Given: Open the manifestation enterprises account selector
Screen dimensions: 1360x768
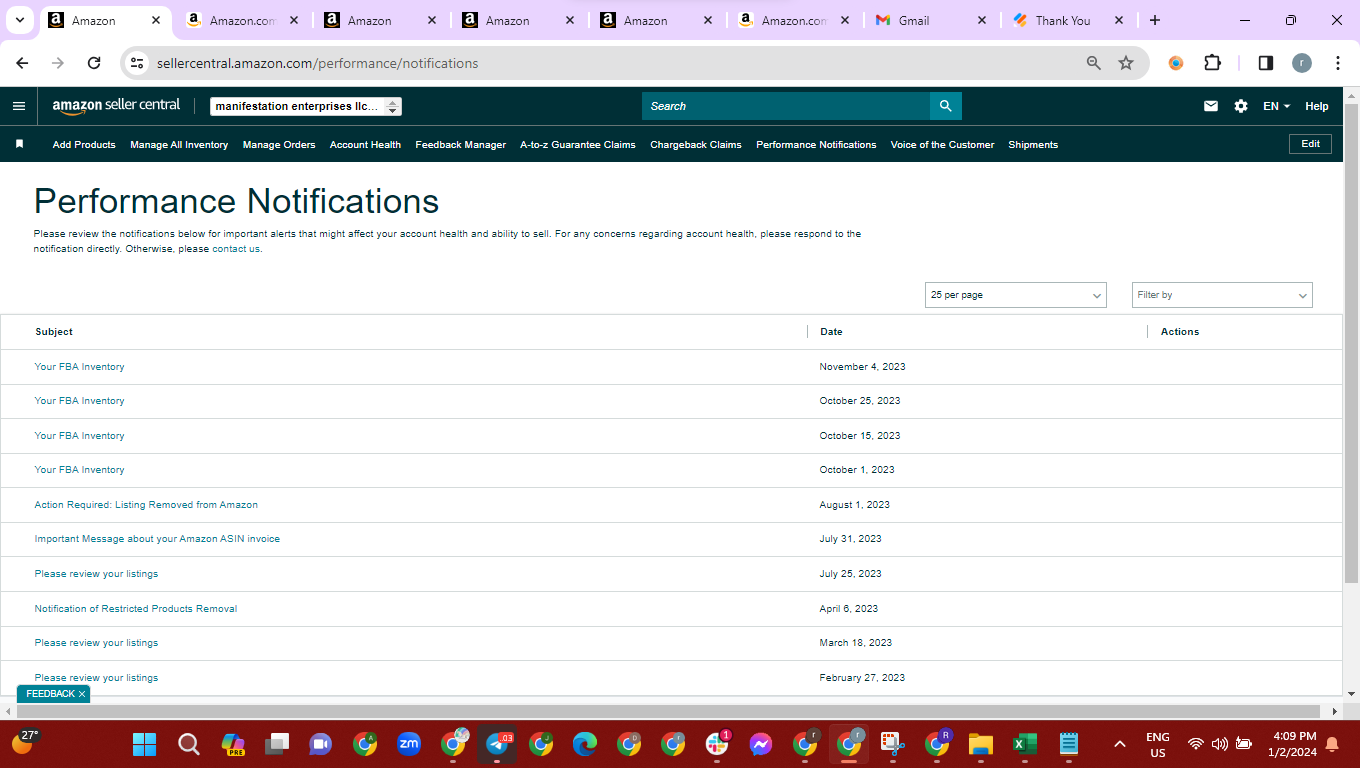Looking at the screenshot, I should pos(306,106).
